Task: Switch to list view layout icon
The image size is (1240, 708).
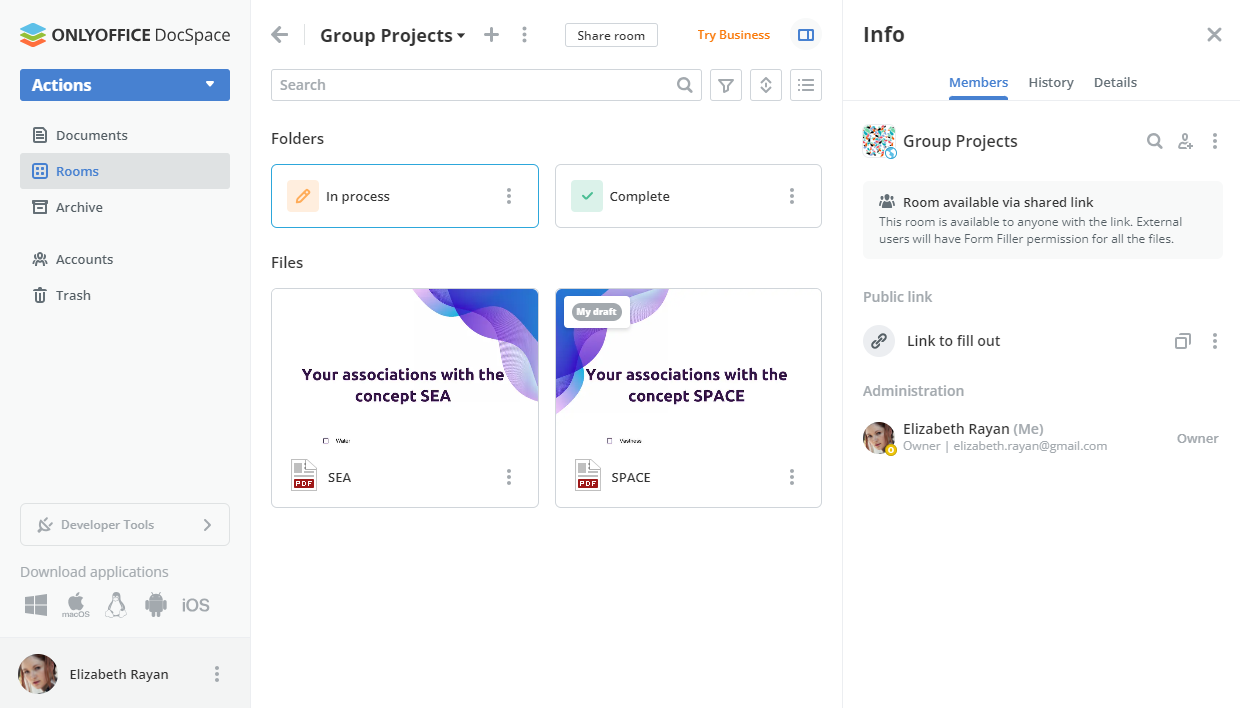Action: point(805,85)
